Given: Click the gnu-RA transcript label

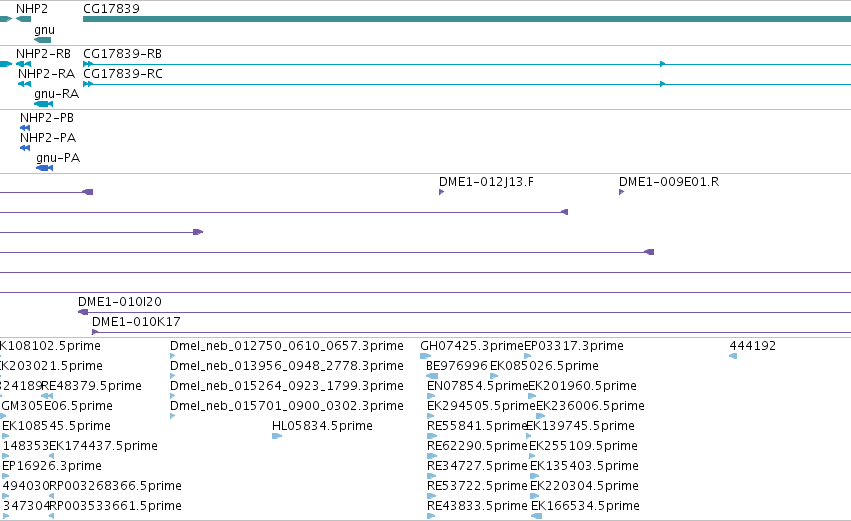Looking at the screenshot, I should [56, 94].
